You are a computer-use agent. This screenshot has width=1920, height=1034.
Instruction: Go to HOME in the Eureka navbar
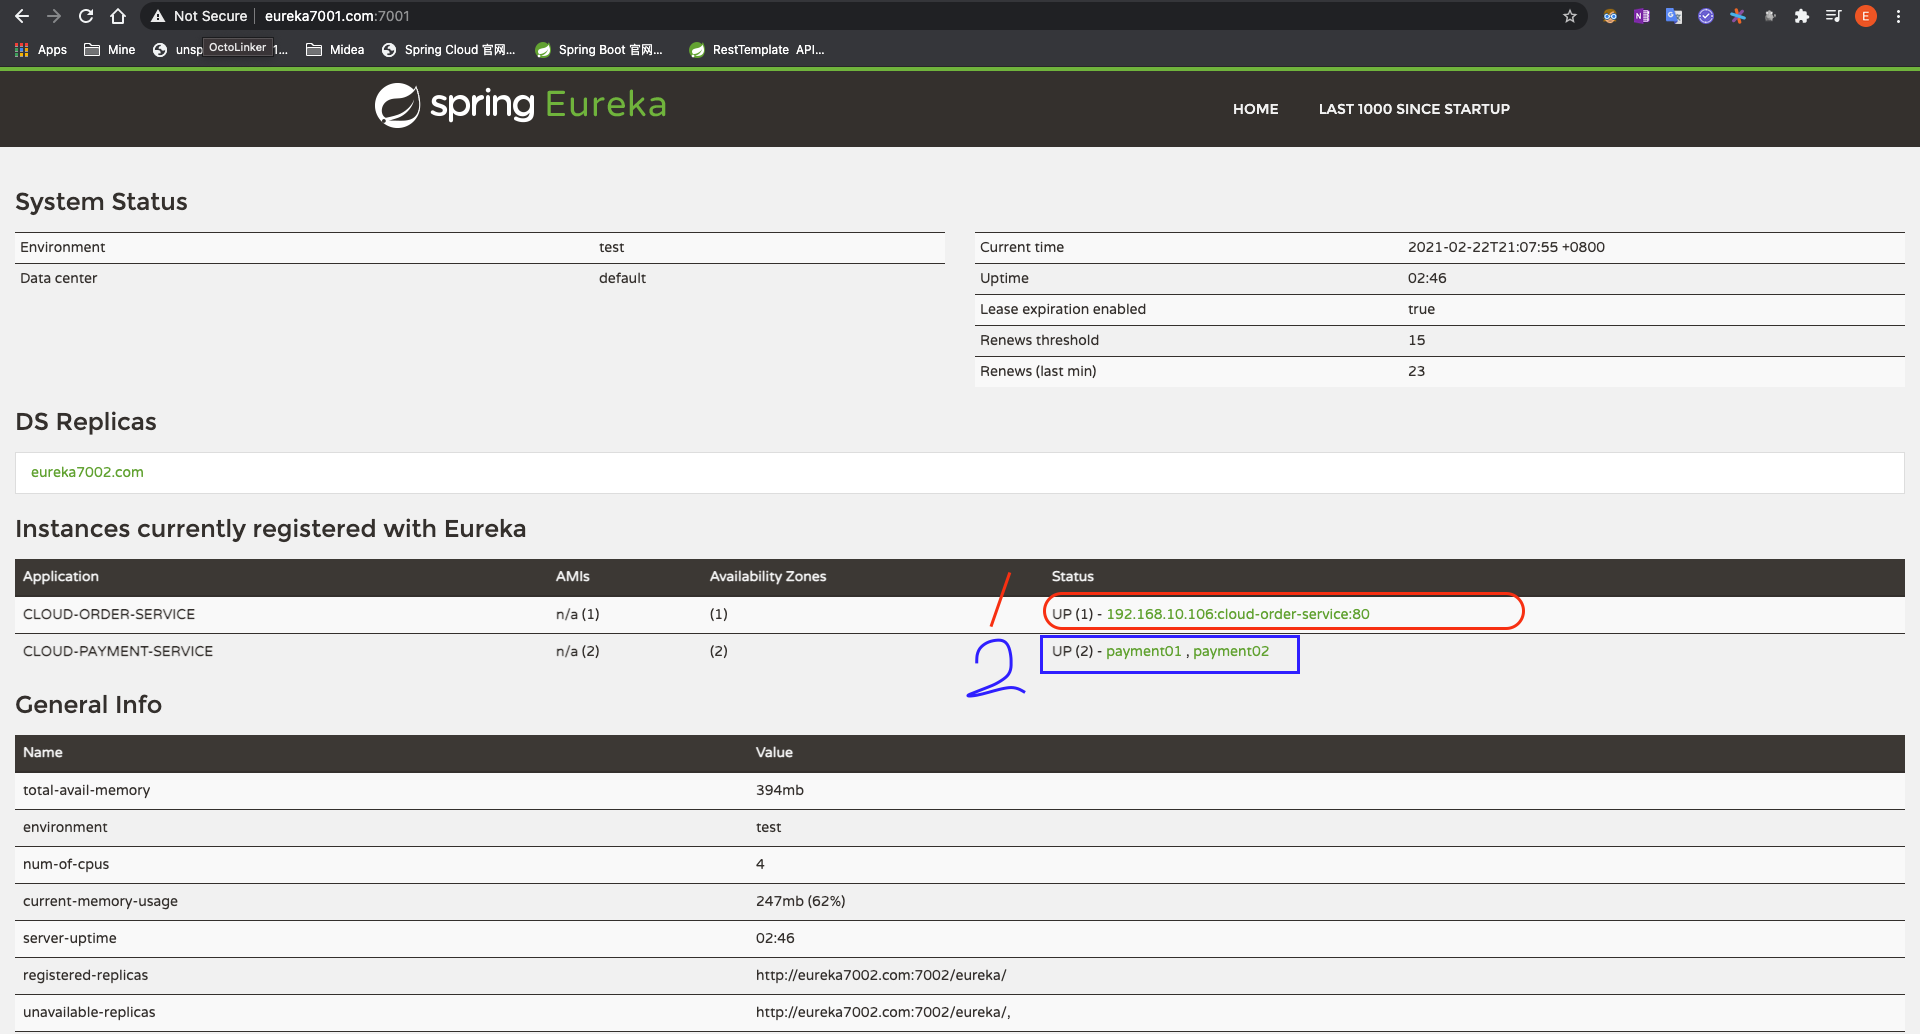click(1255, 109)
